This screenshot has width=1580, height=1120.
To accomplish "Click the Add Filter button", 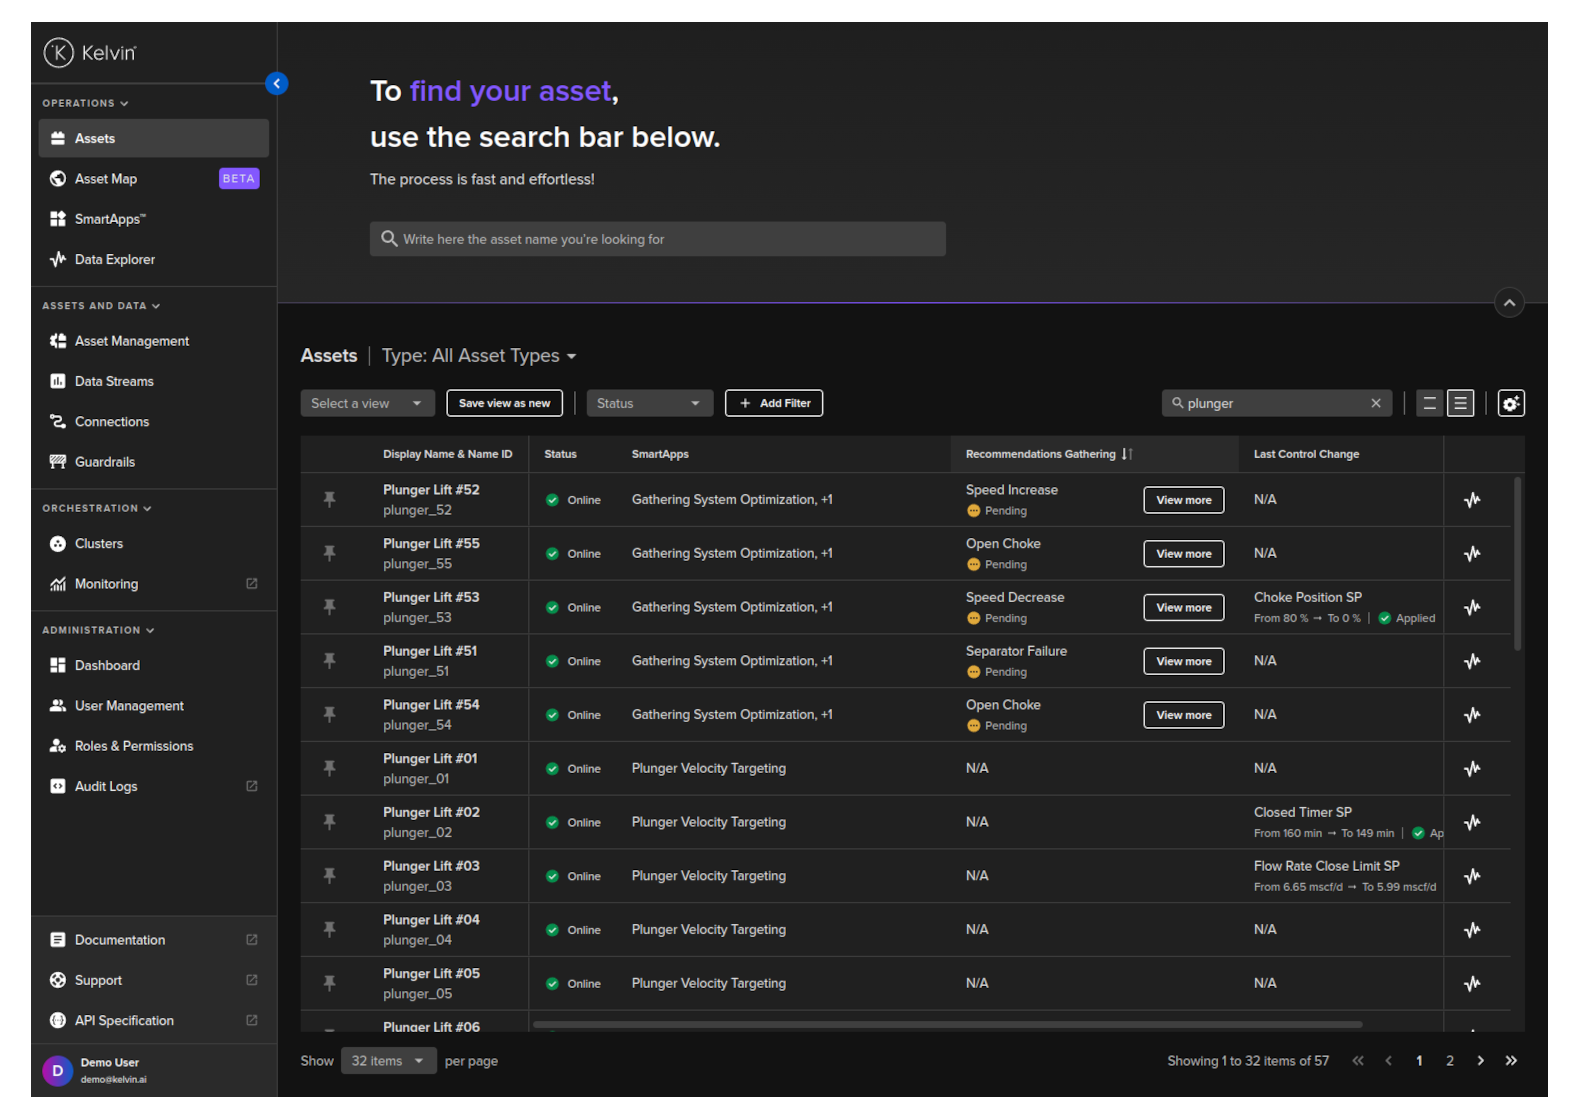I will click(774, 403).
